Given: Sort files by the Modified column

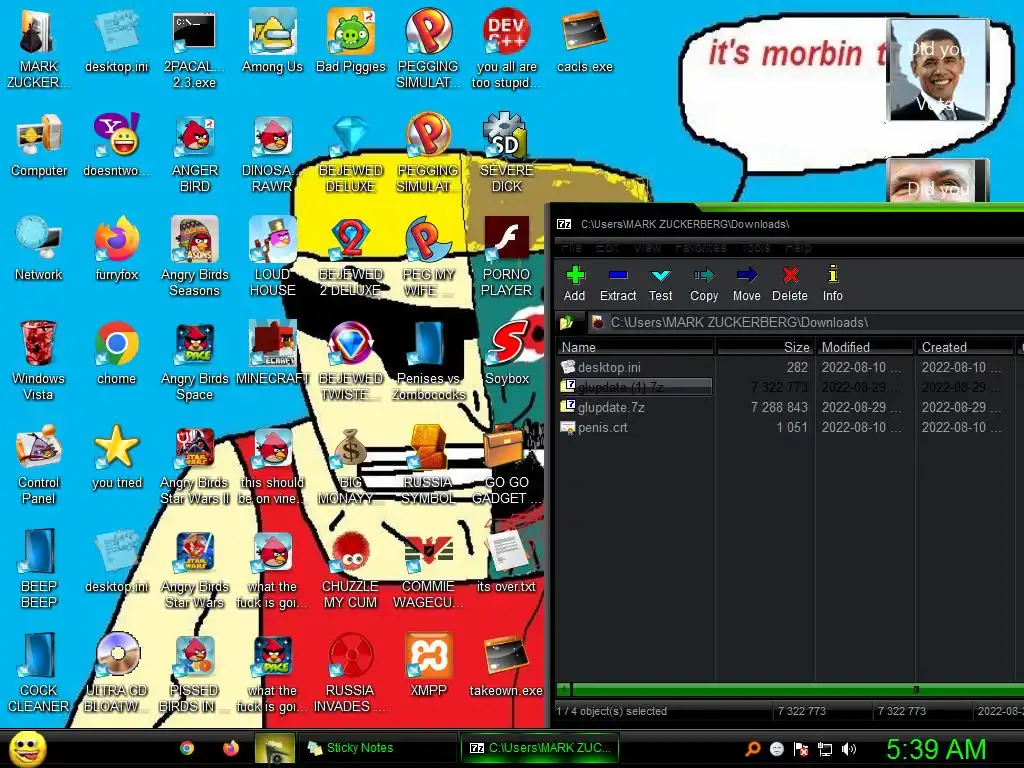Looking at the screenshot, I should (x=865, y=347).
